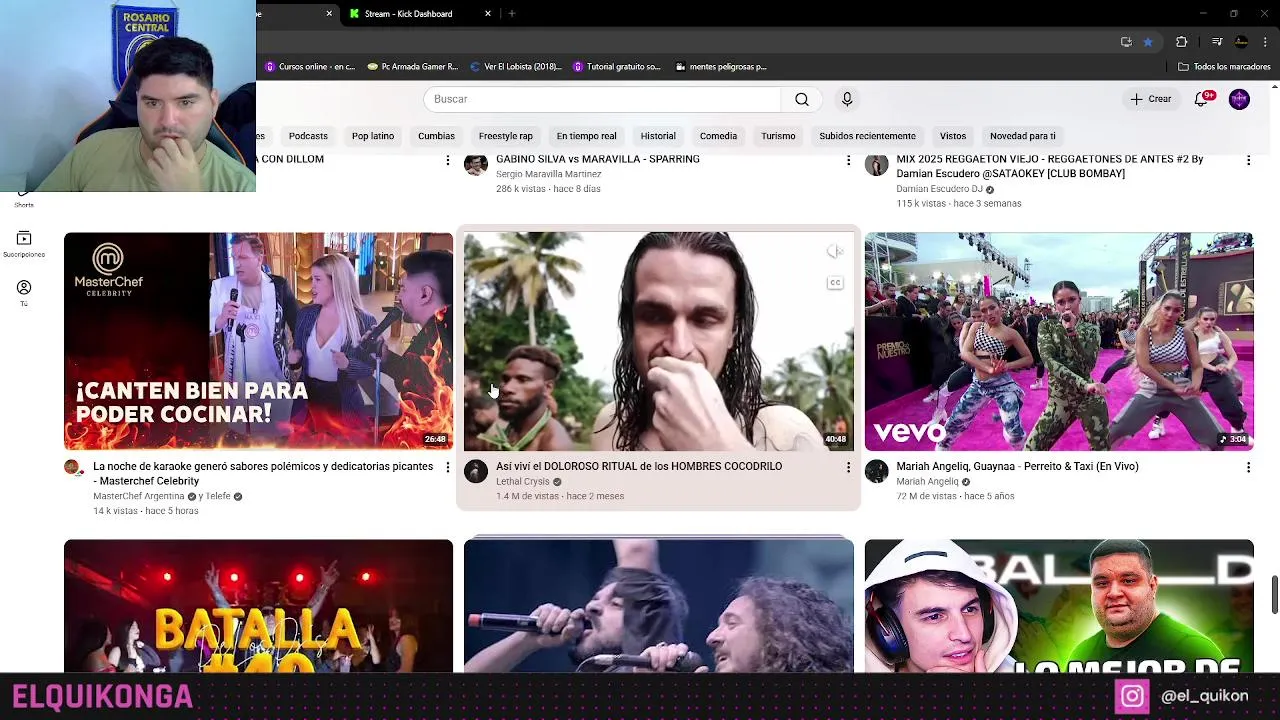Open the two singers concert thumbnail
The width and height of the screenshot is (1280, 720).
tap(659, 606)
